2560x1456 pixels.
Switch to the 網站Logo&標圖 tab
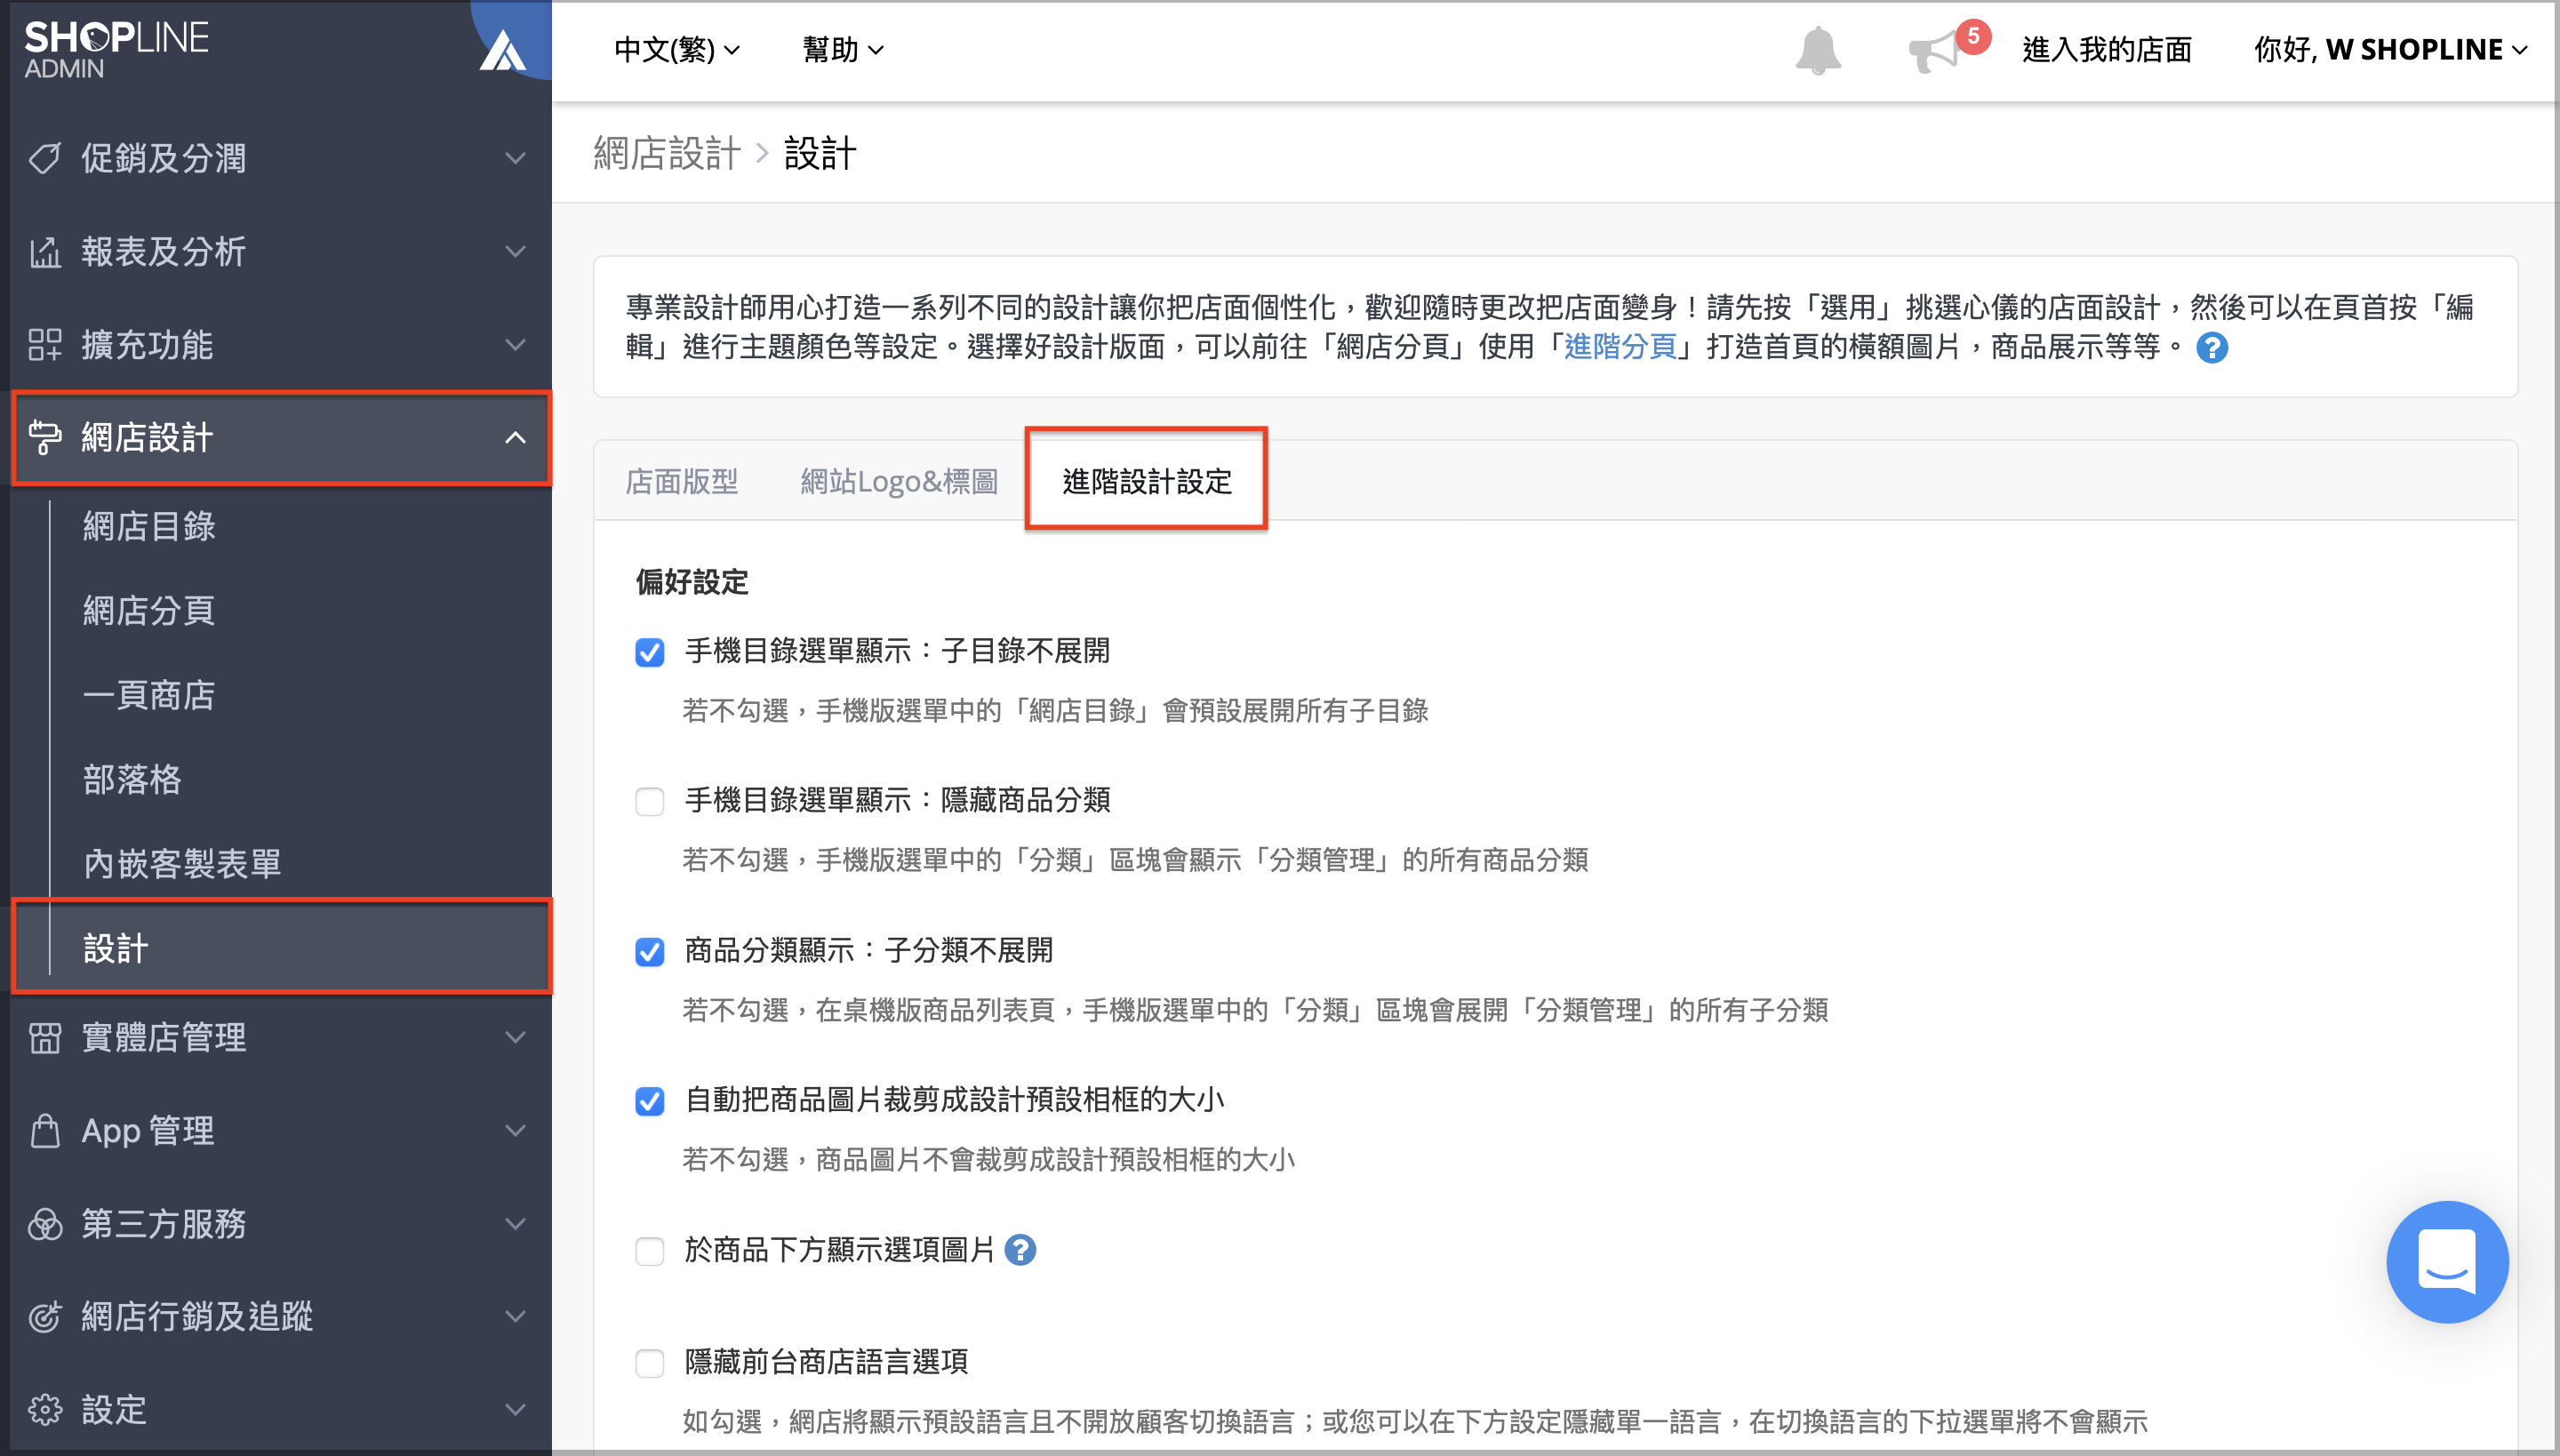[x=899, y=482]
